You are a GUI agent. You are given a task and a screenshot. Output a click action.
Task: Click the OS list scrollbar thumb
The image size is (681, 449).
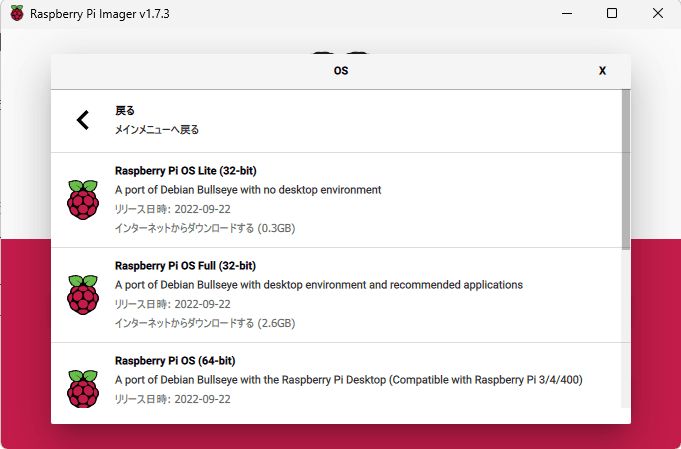[x=625, y=168]
